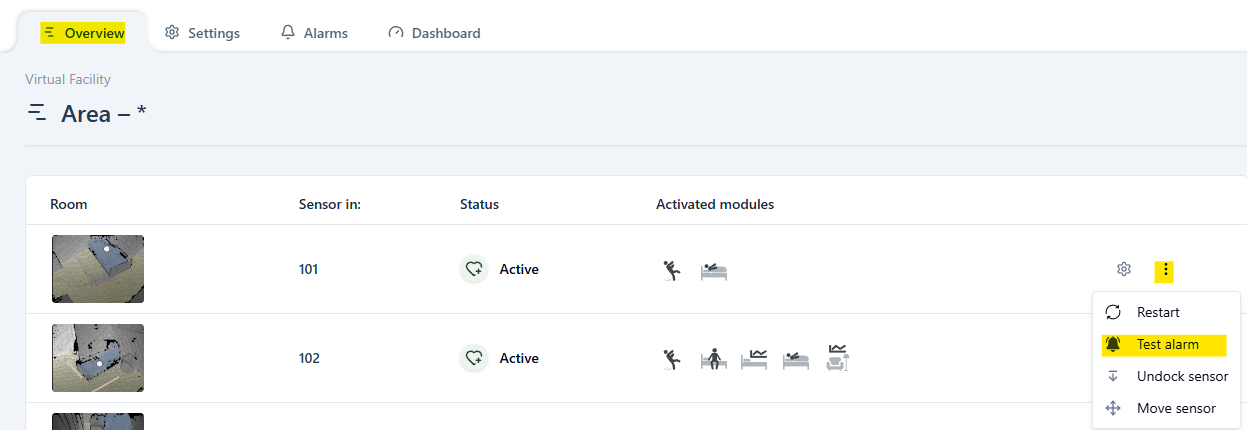Click the Active heart status icon for 102

point(474,358)
